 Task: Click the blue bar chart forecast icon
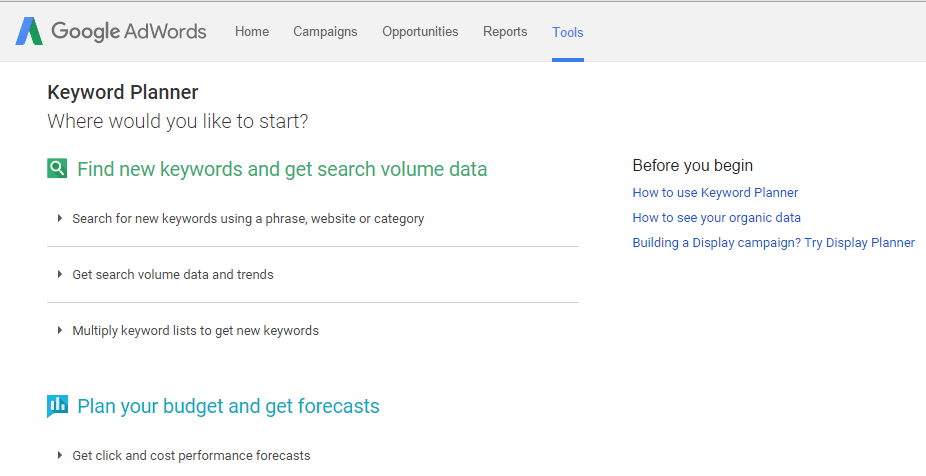click(57, 406)
